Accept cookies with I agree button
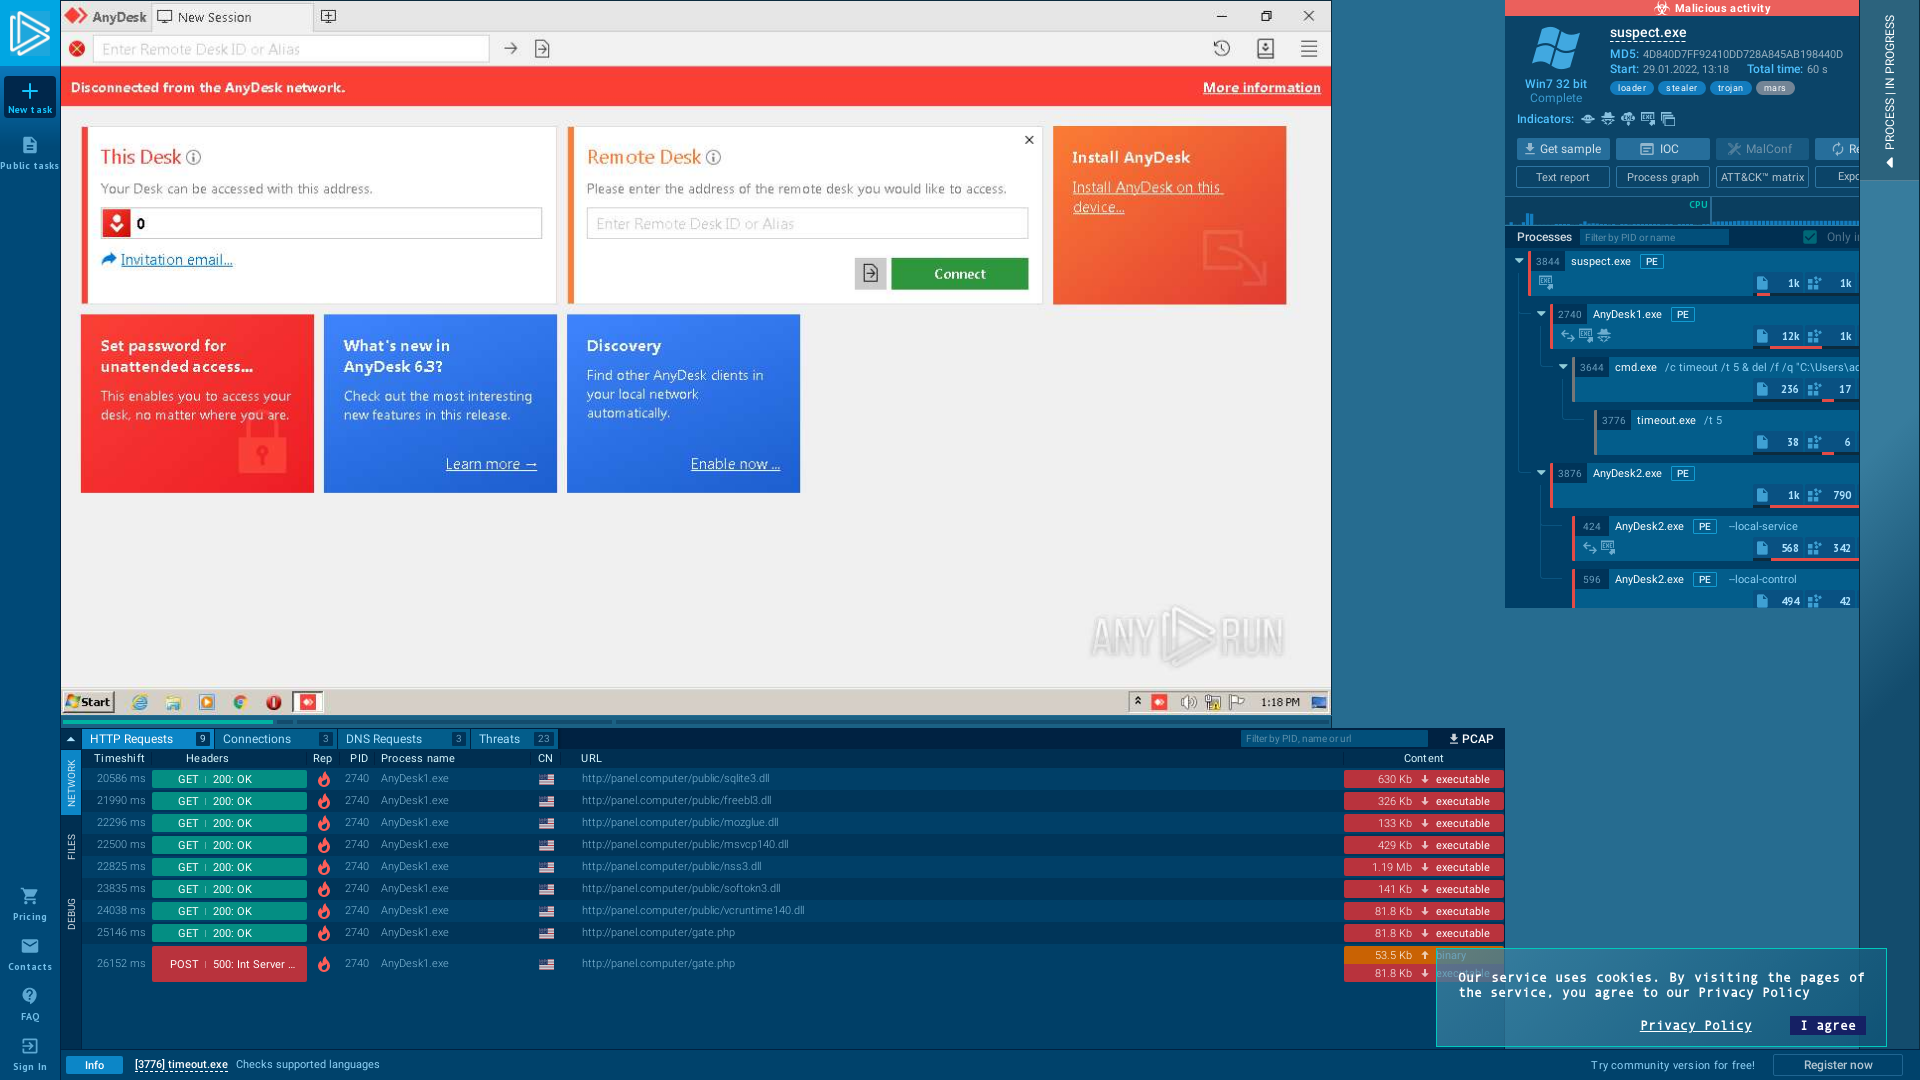The height and width of the screenshot is (1080, 1920). pyautogui.click(x=1828, y=1025)
